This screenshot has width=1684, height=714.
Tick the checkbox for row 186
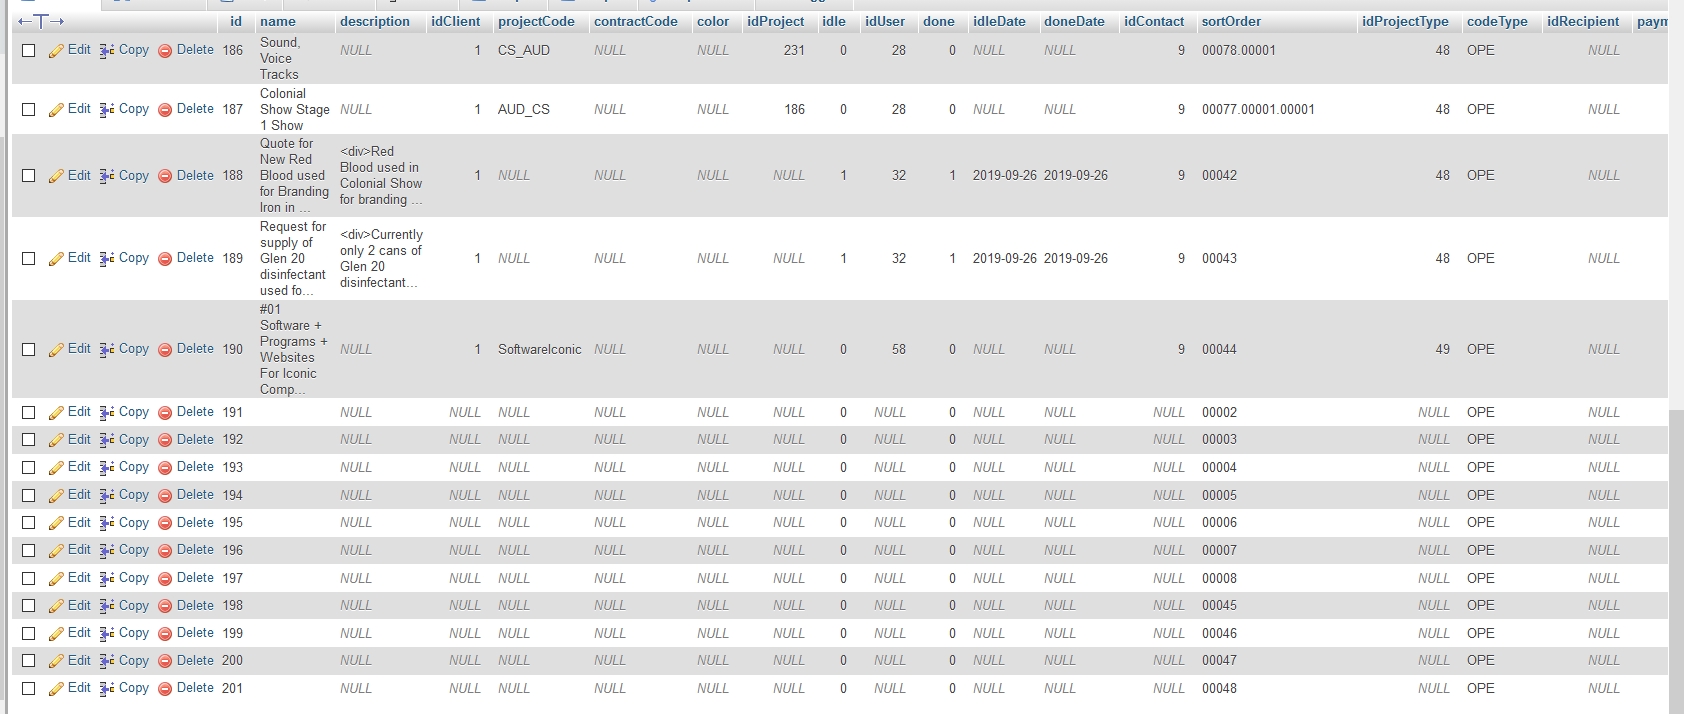coord(29,50)
